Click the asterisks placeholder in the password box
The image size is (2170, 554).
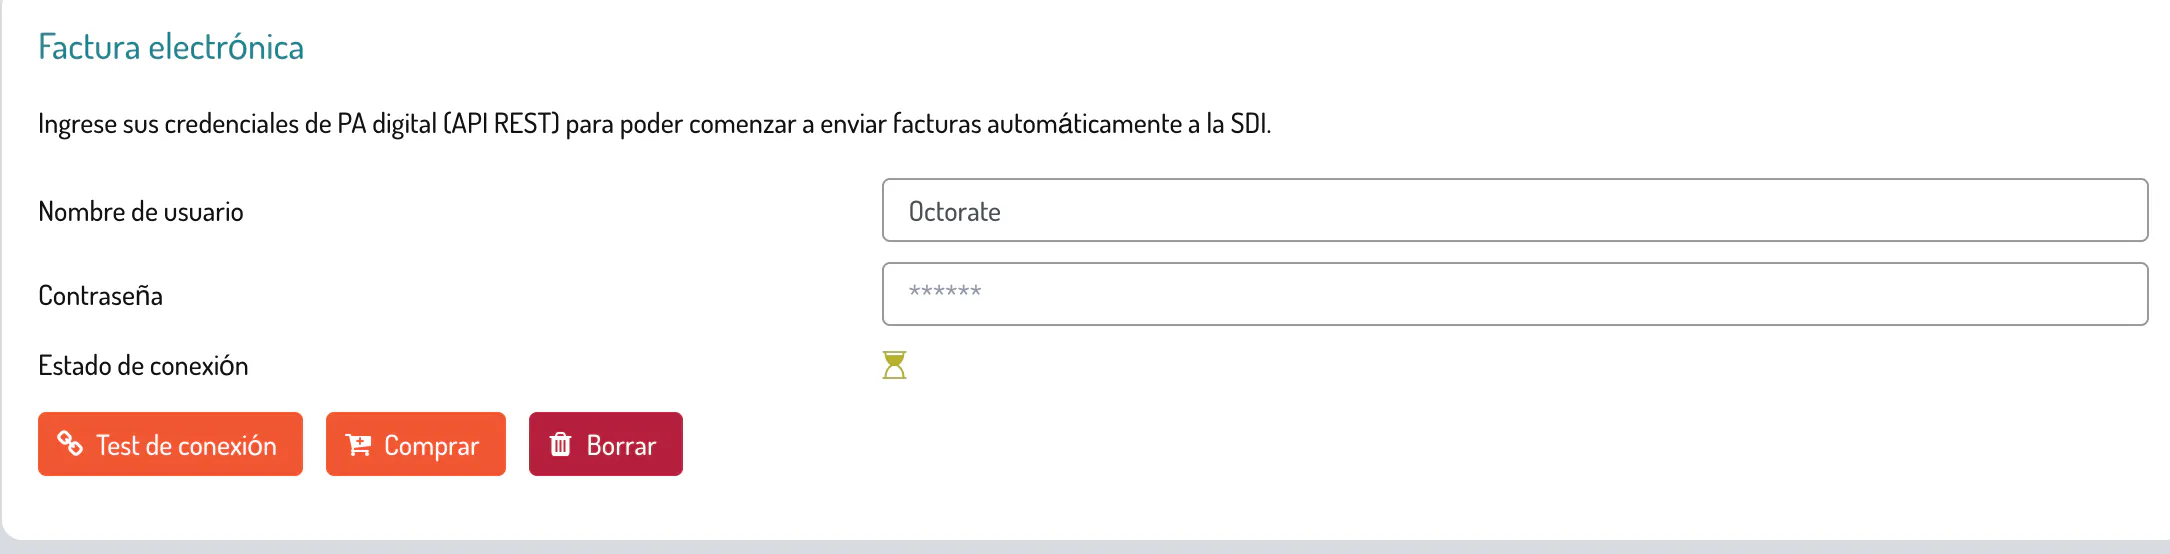[x=945, y=292]
